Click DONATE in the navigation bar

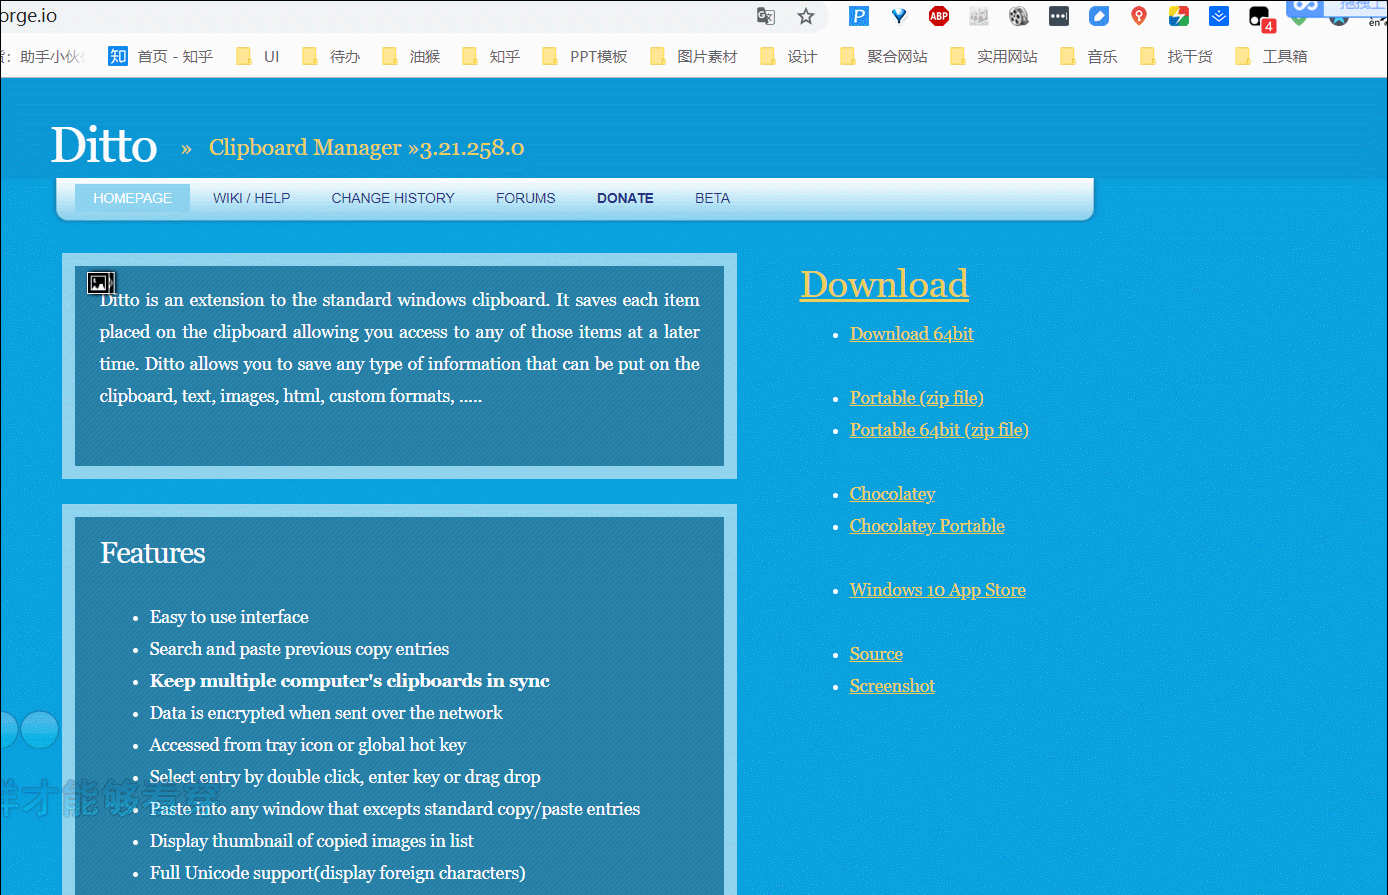[x=625, y=198]
